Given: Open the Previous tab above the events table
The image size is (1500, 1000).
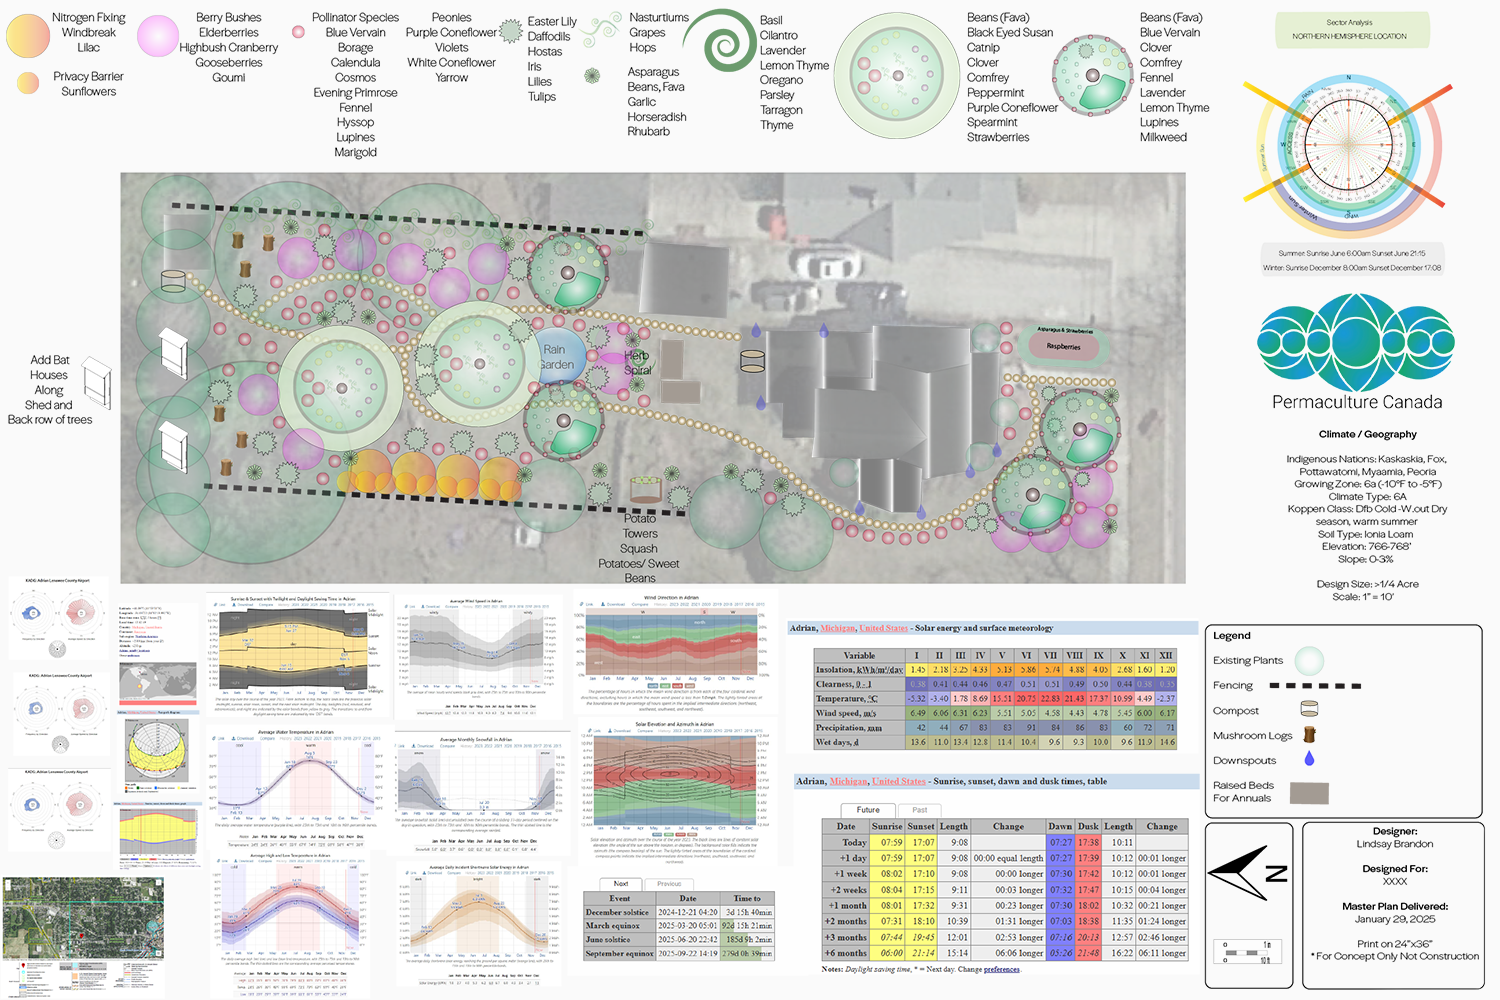Looking at the screenshot, I should tap(669, 884).
